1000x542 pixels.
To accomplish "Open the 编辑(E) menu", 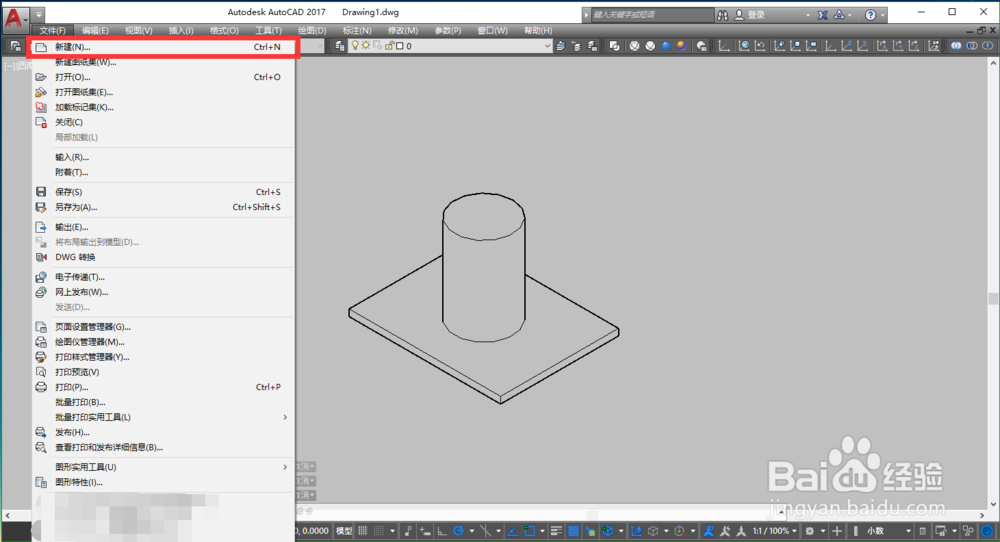I will click(x=95, y=31).
